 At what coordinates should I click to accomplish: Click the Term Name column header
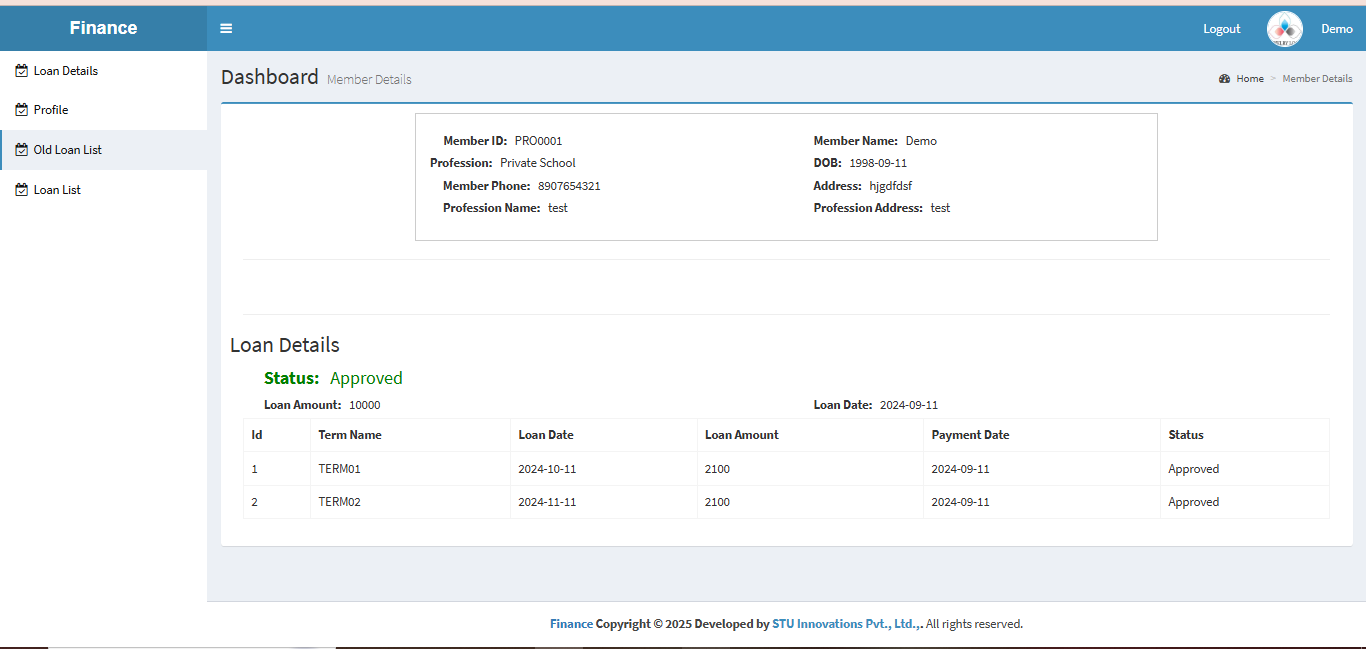(x=350, y=435)
